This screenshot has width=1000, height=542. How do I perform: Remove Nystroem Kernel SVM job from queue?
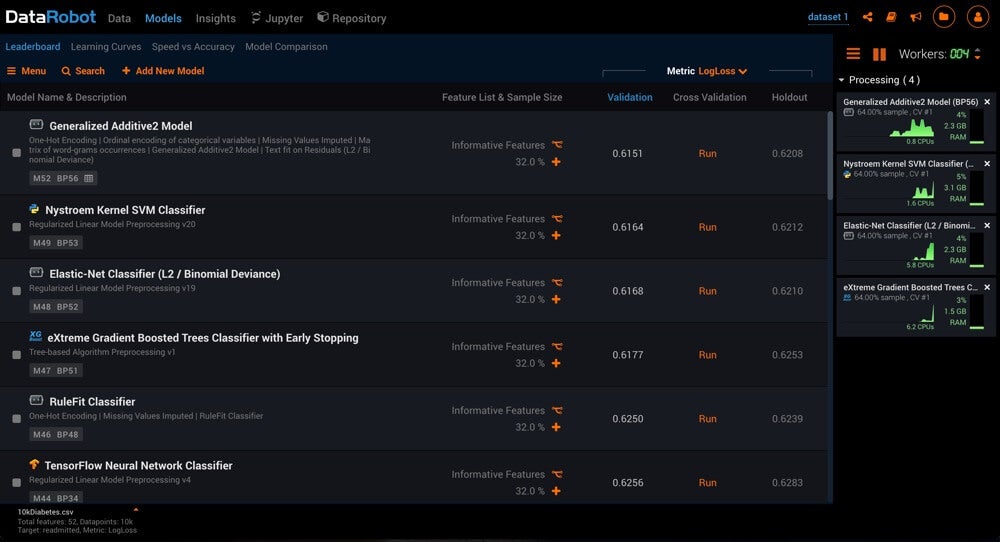987,164
